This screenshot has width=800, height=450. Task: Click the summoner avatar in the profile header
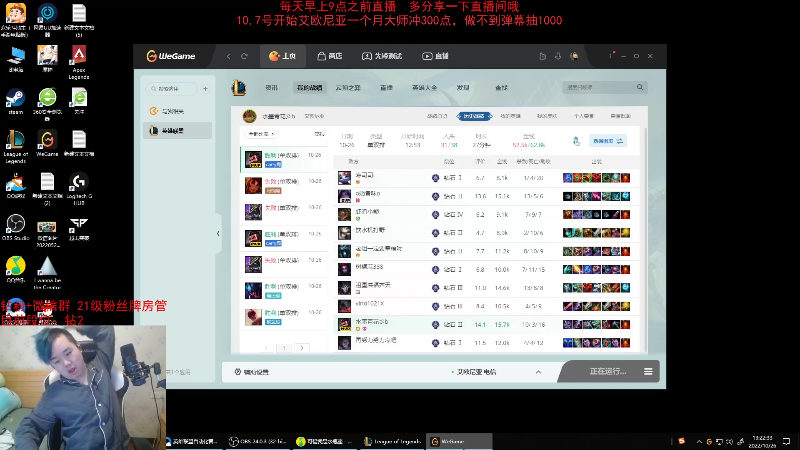pyautogui.click(x=249, y=116)
